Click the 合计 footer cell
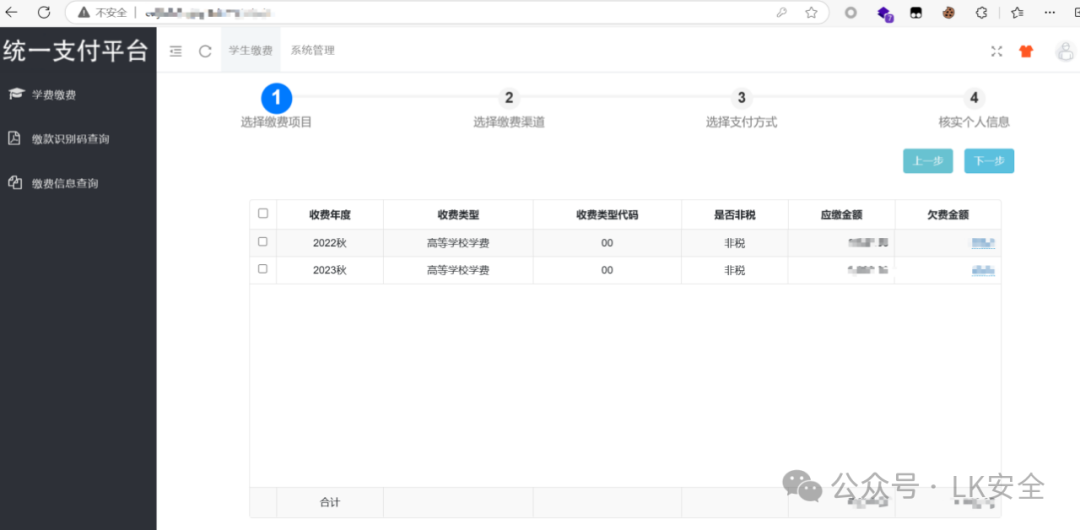1080x530 pixels. point(330,502)
